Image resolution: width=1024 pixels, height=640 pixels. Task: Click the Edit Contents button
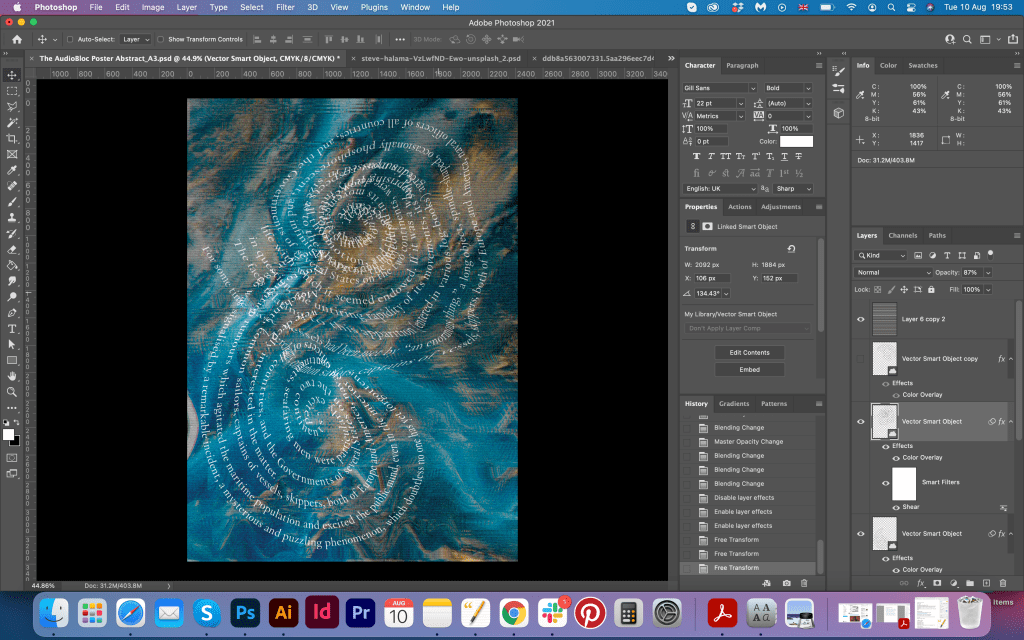(x=749, y=352)
